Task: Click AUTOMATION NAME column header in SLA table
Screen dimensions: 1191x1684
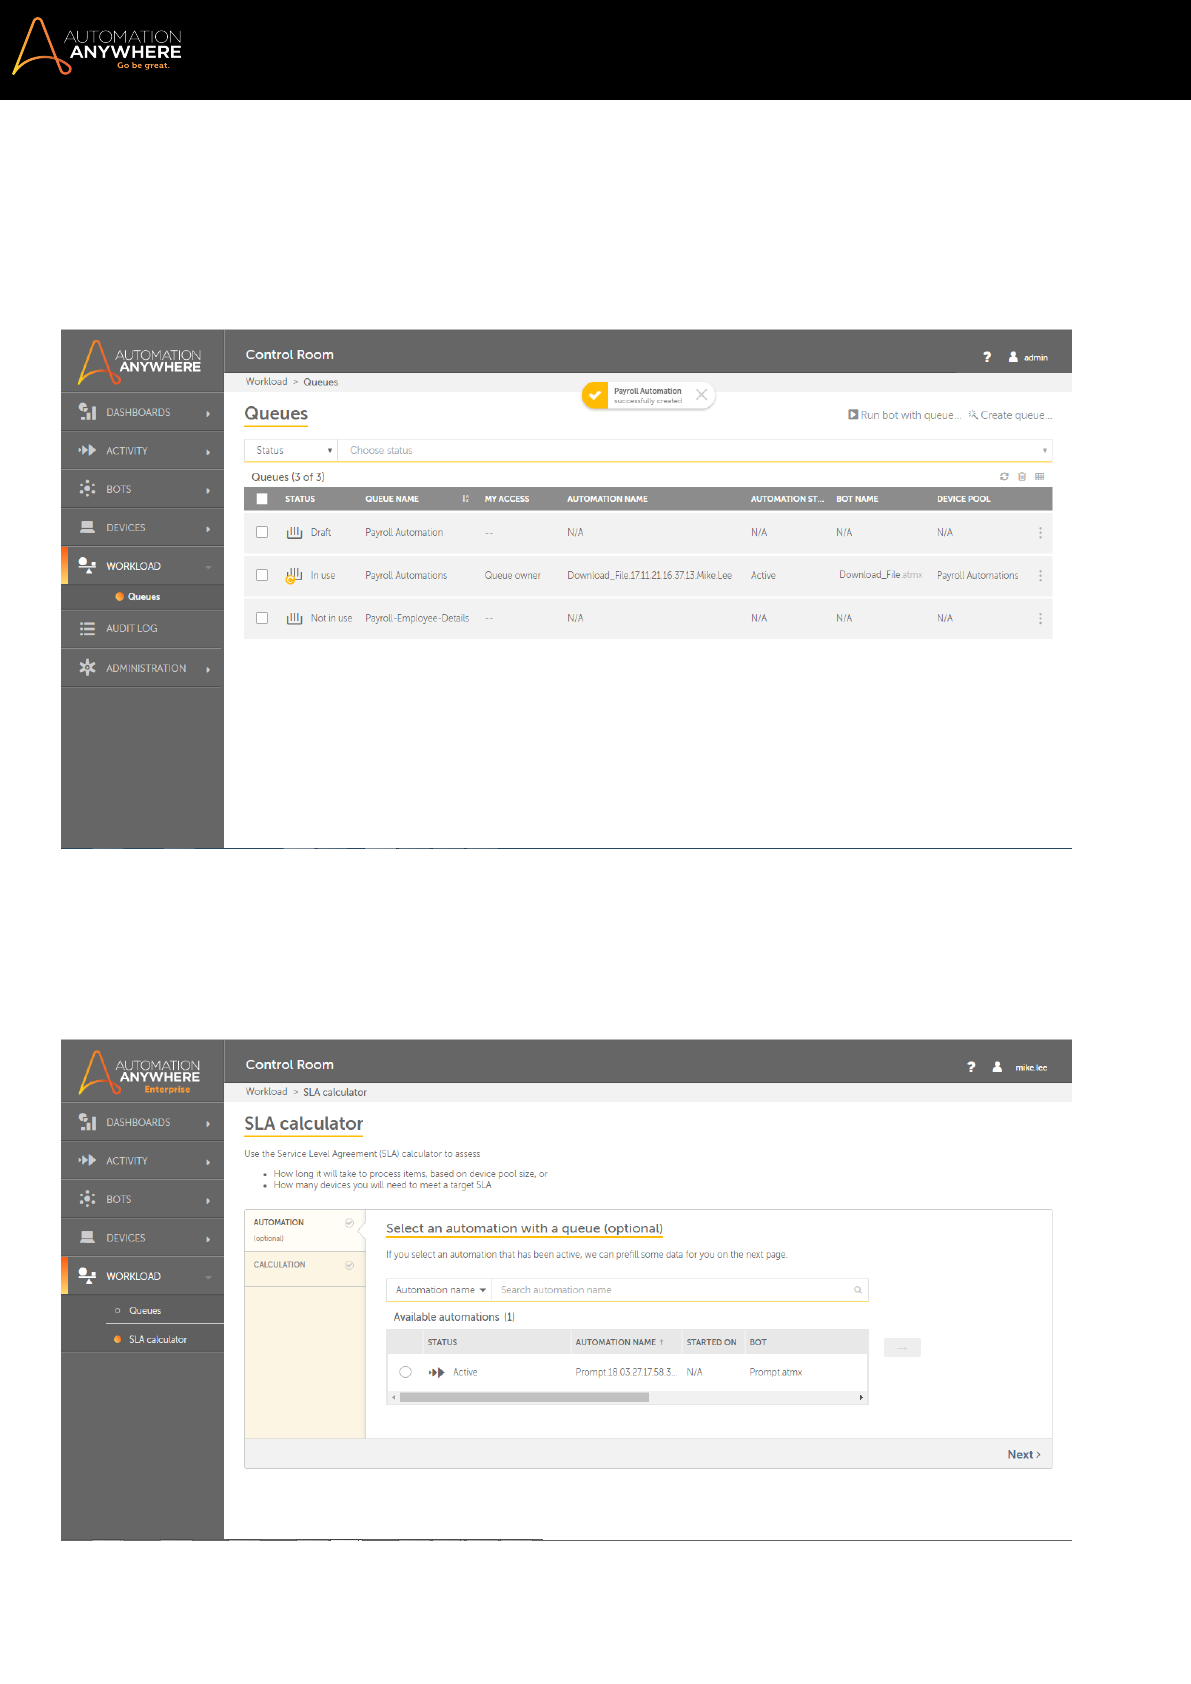Action: (x=619, y=1342)
